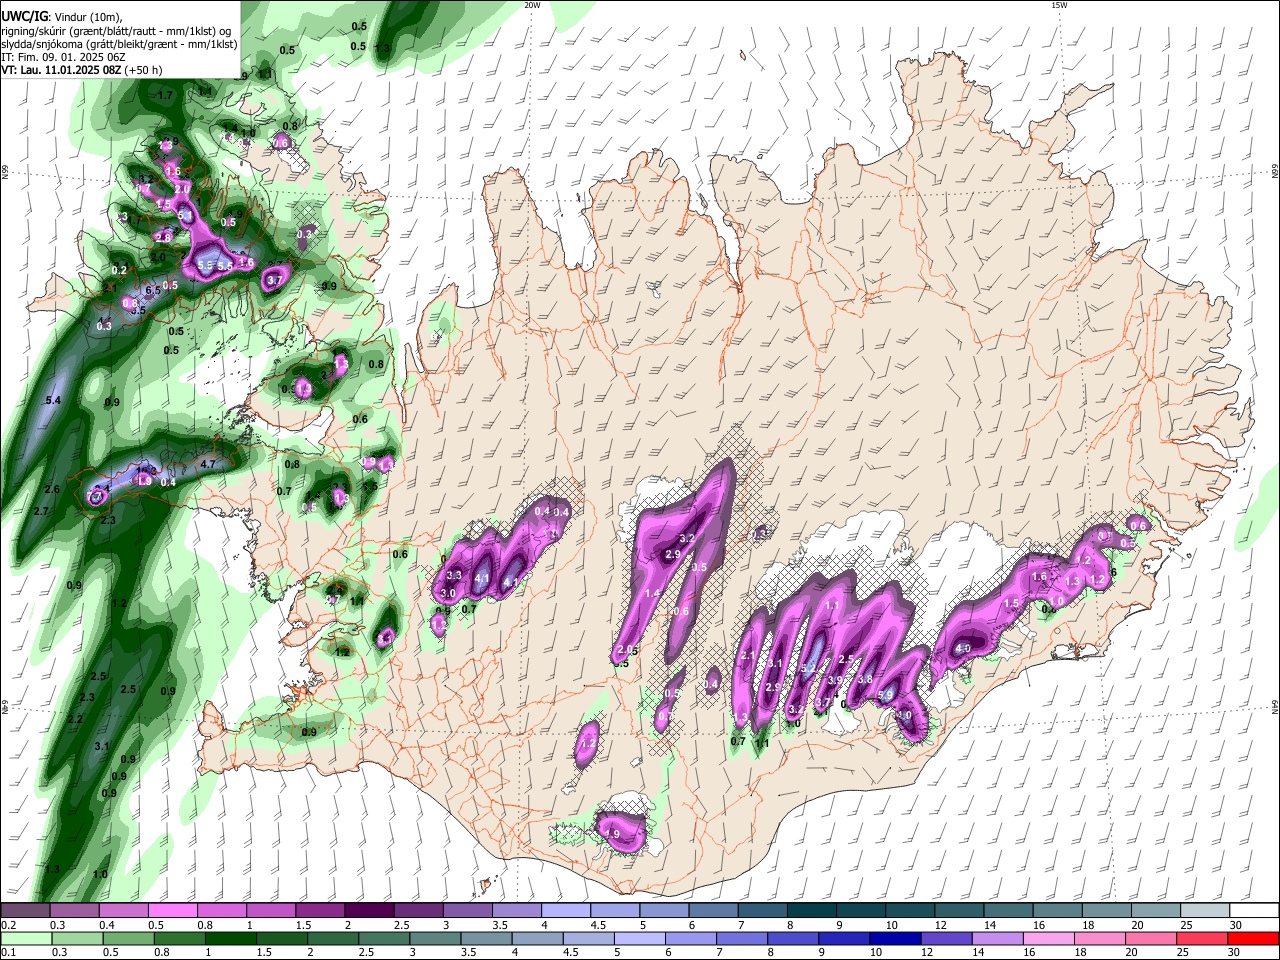Click the 2.6 rain value label
1280x960 pixels.
click(53, 489)
